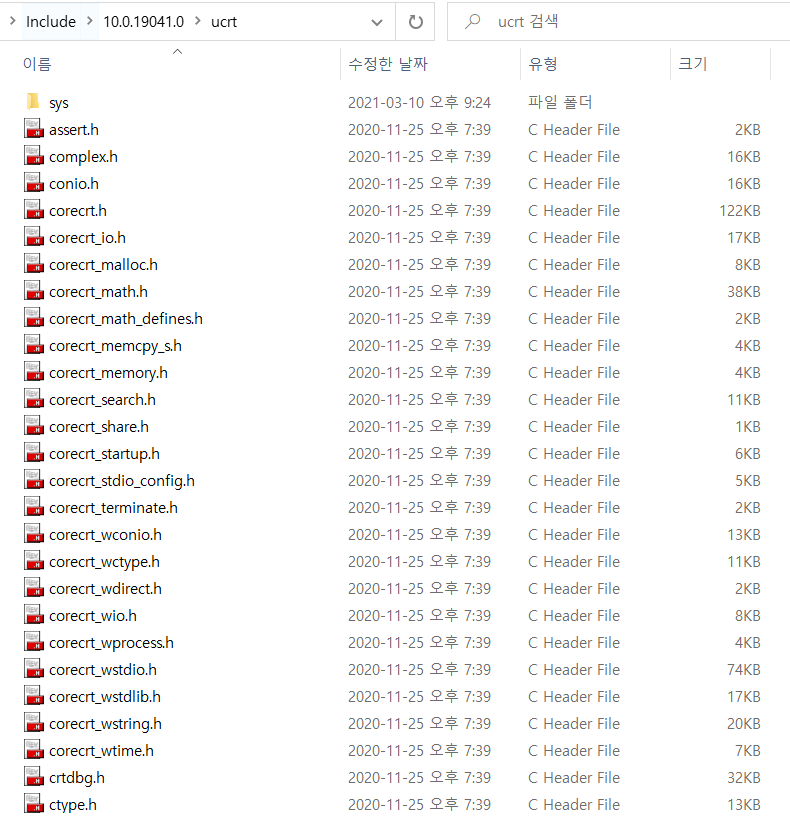Click the 1KB size of corecrt_share.h
790x824 pixels.
pos(747,426)
